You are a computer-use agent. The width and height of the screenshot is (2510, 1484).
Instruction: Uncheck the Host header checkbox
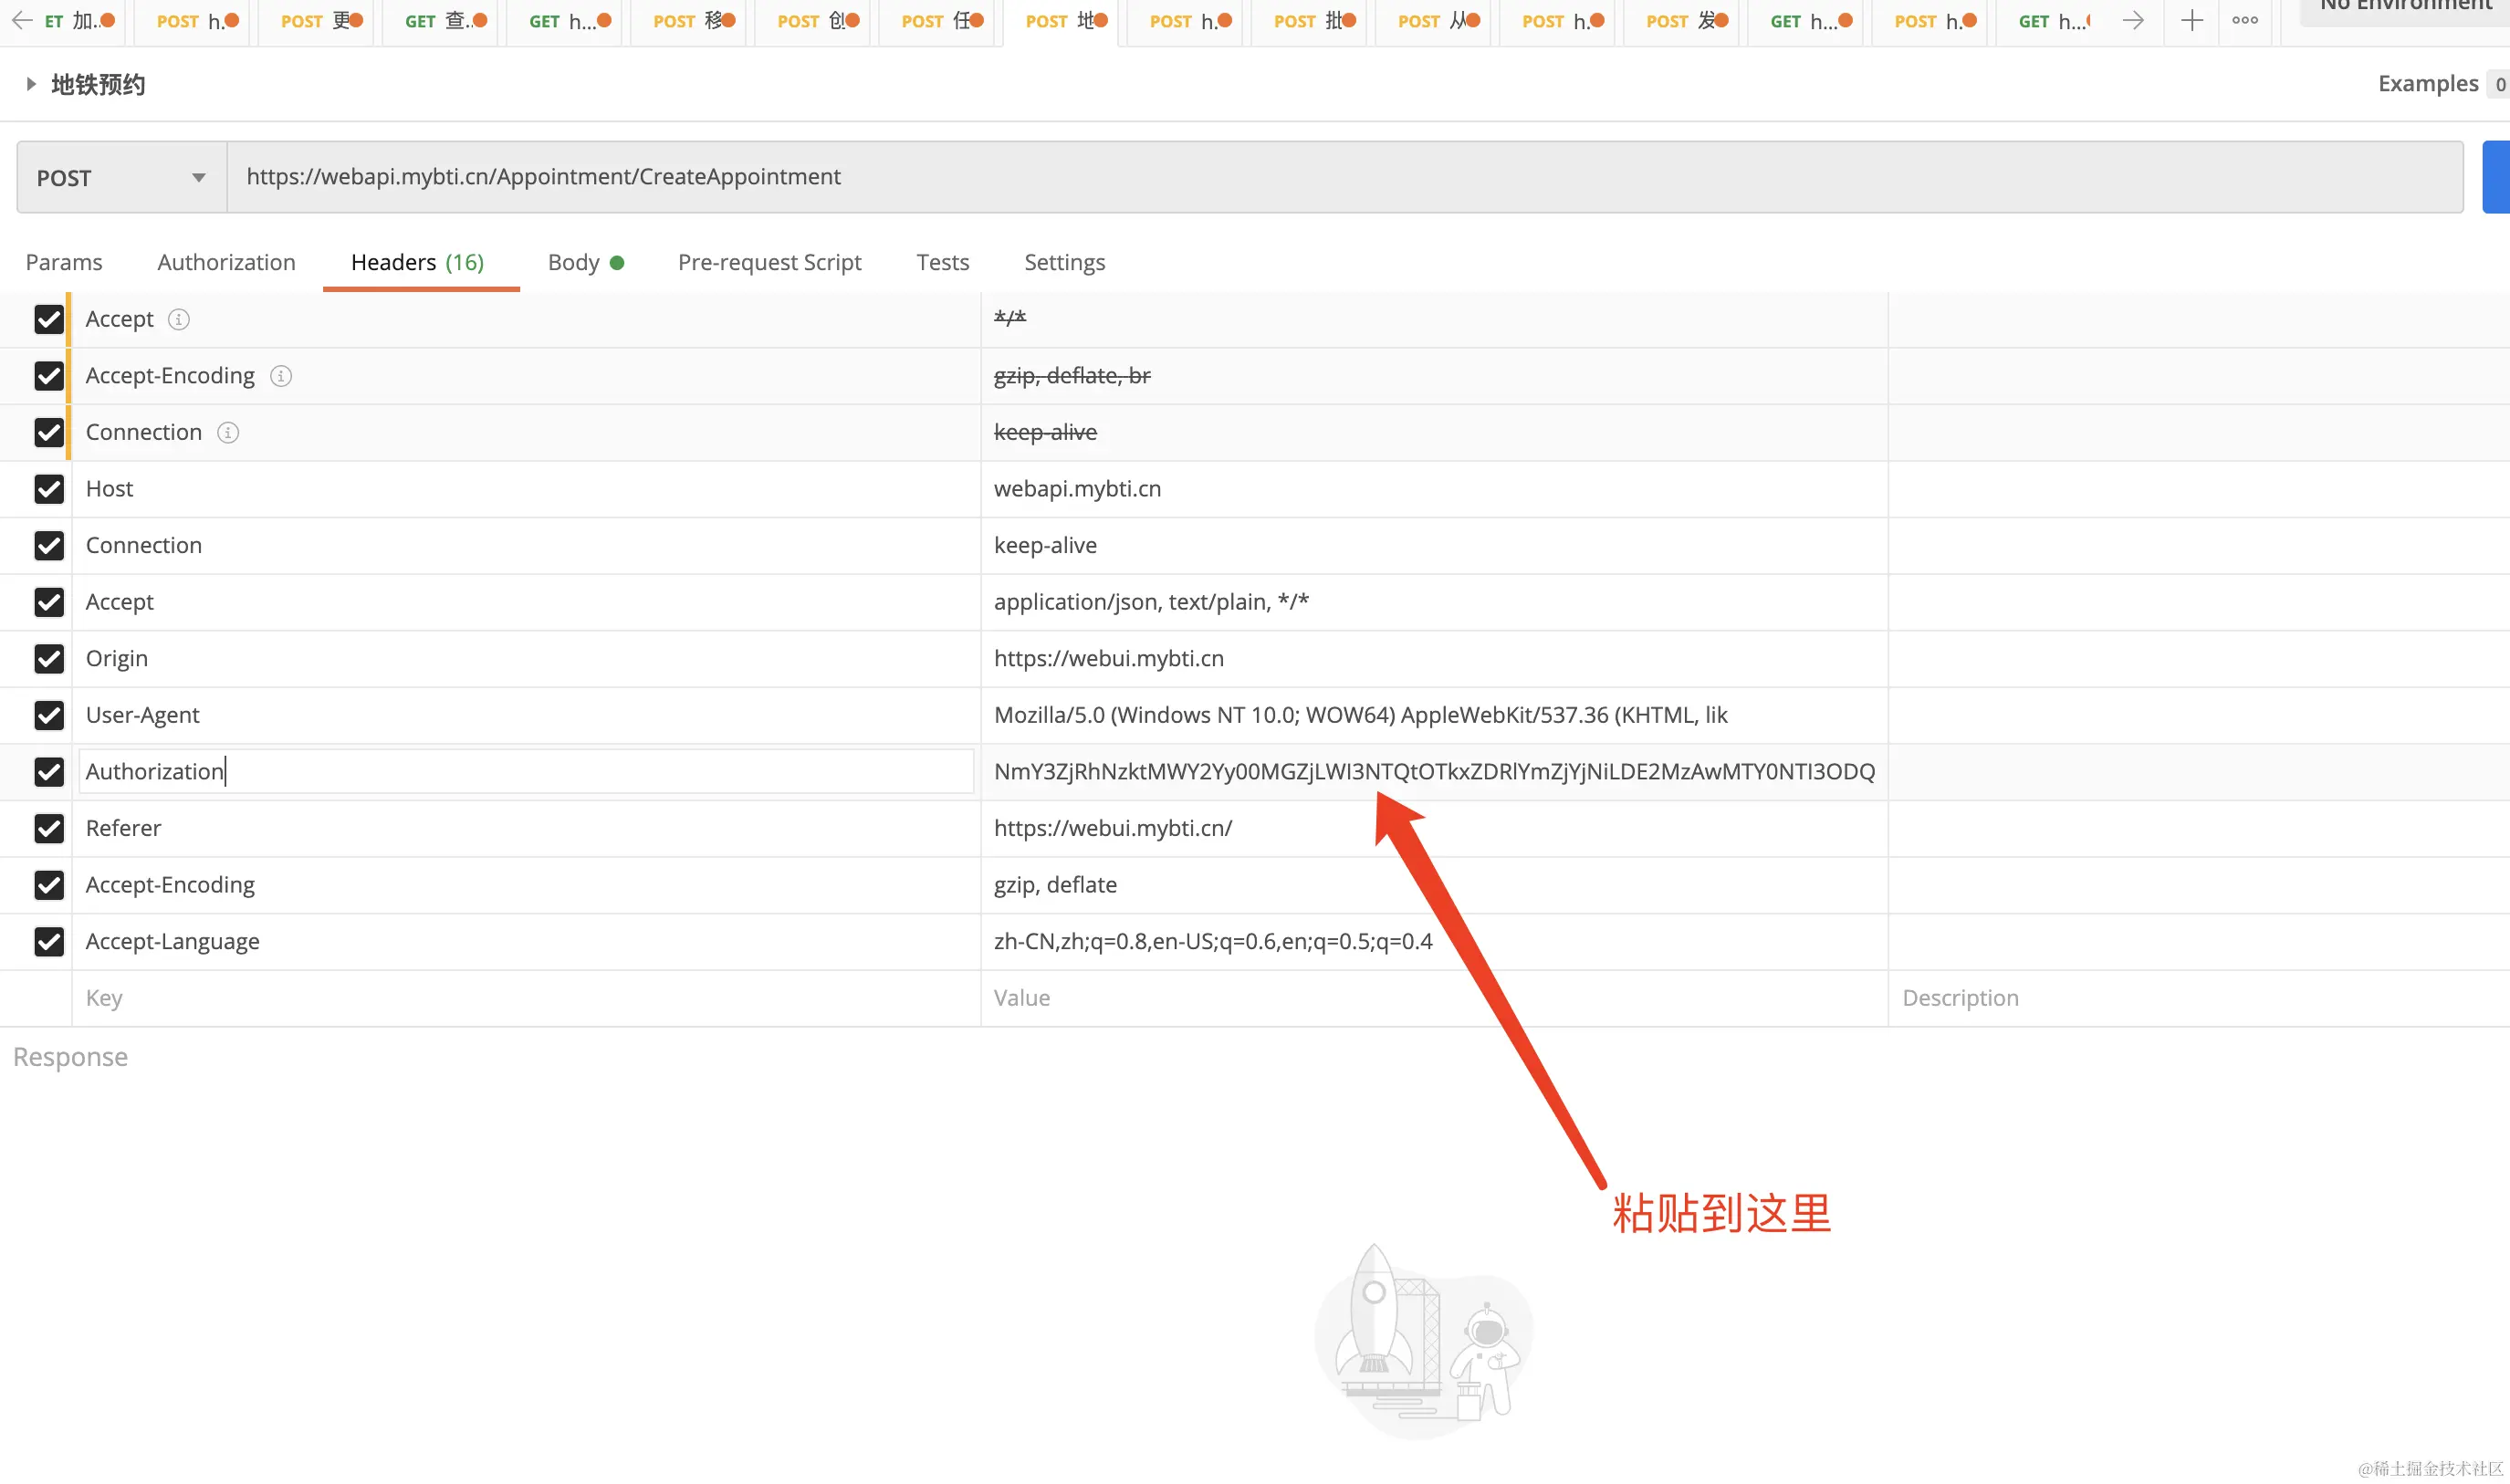(49, 489)
